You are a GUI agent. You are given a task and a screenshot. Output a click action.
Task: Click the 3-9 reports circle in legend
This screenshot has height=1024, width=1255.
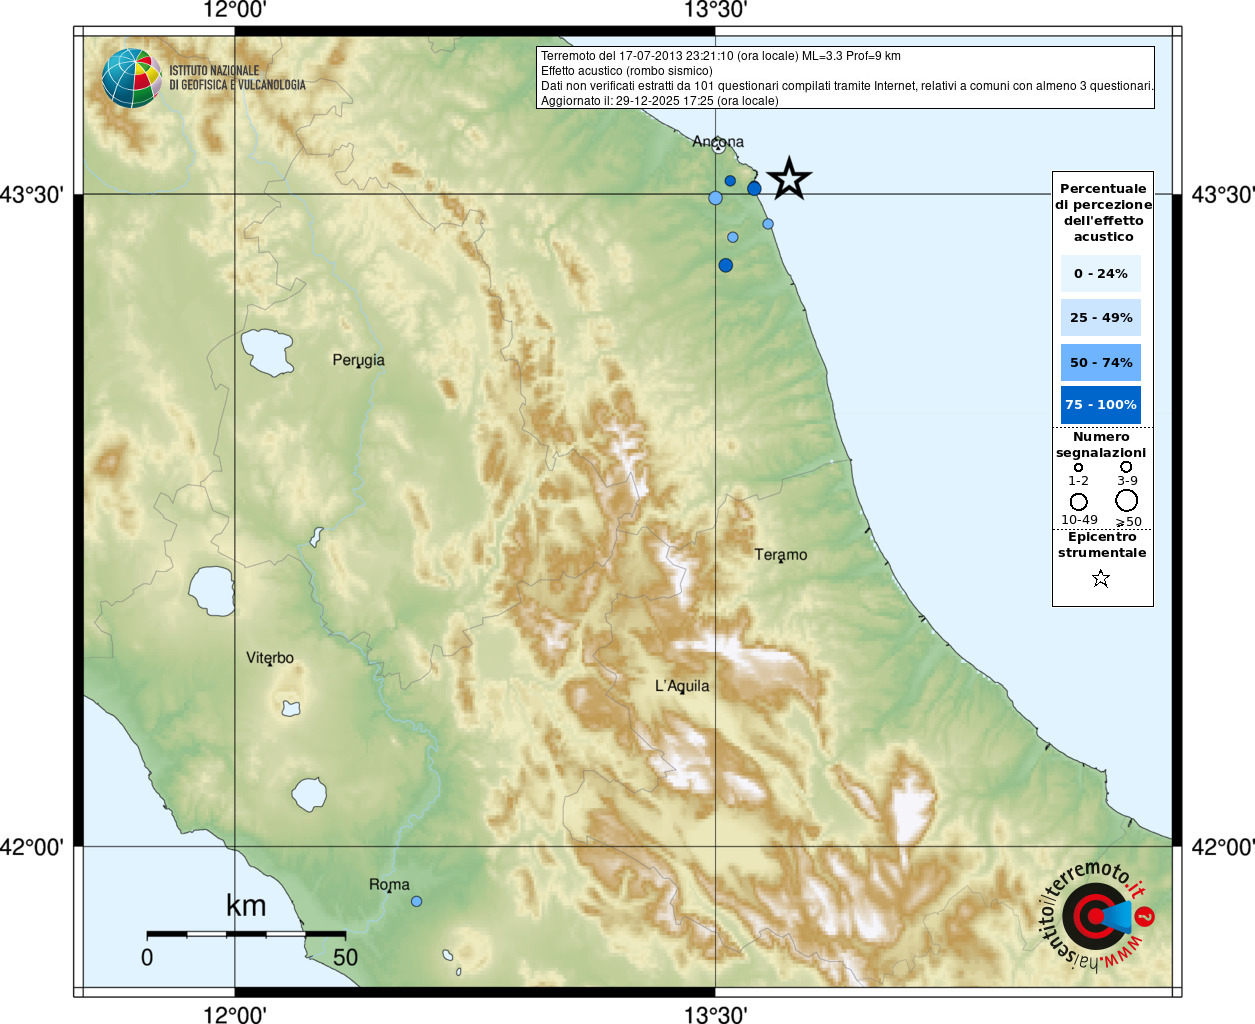pos(1126,466)
